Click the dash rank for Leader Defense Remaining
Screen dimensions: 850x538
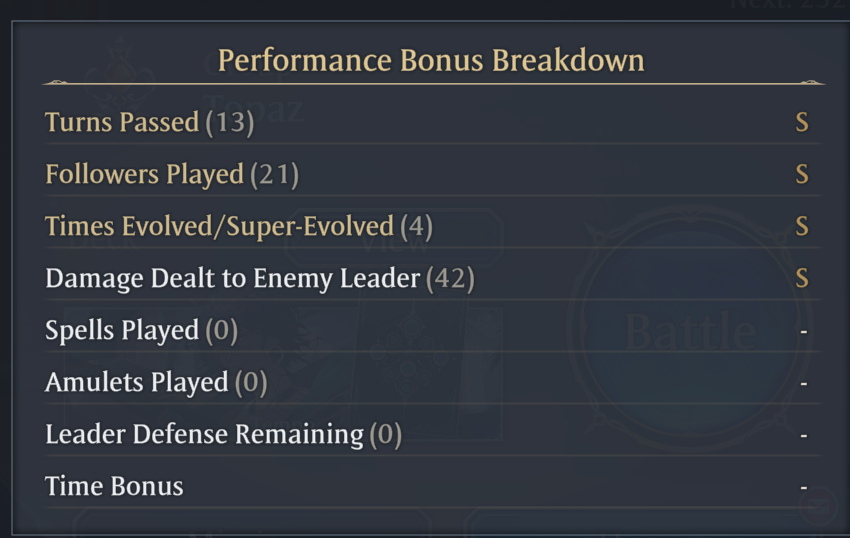tap(803, 435)
